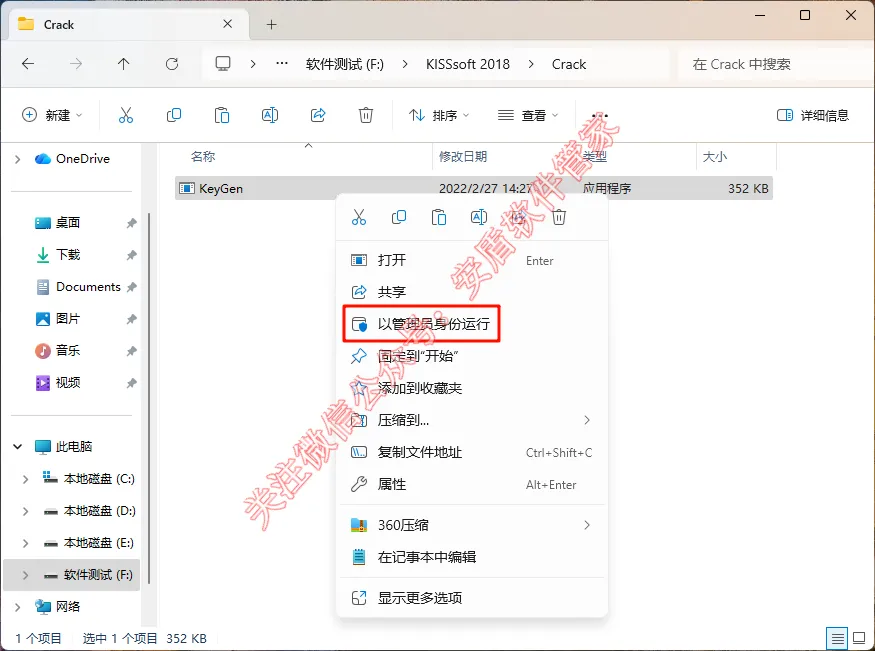Choose 固定到"开始" in the context menu
Image resolution: width=875 pixels, height=651 pixels.
click(472, 356)
